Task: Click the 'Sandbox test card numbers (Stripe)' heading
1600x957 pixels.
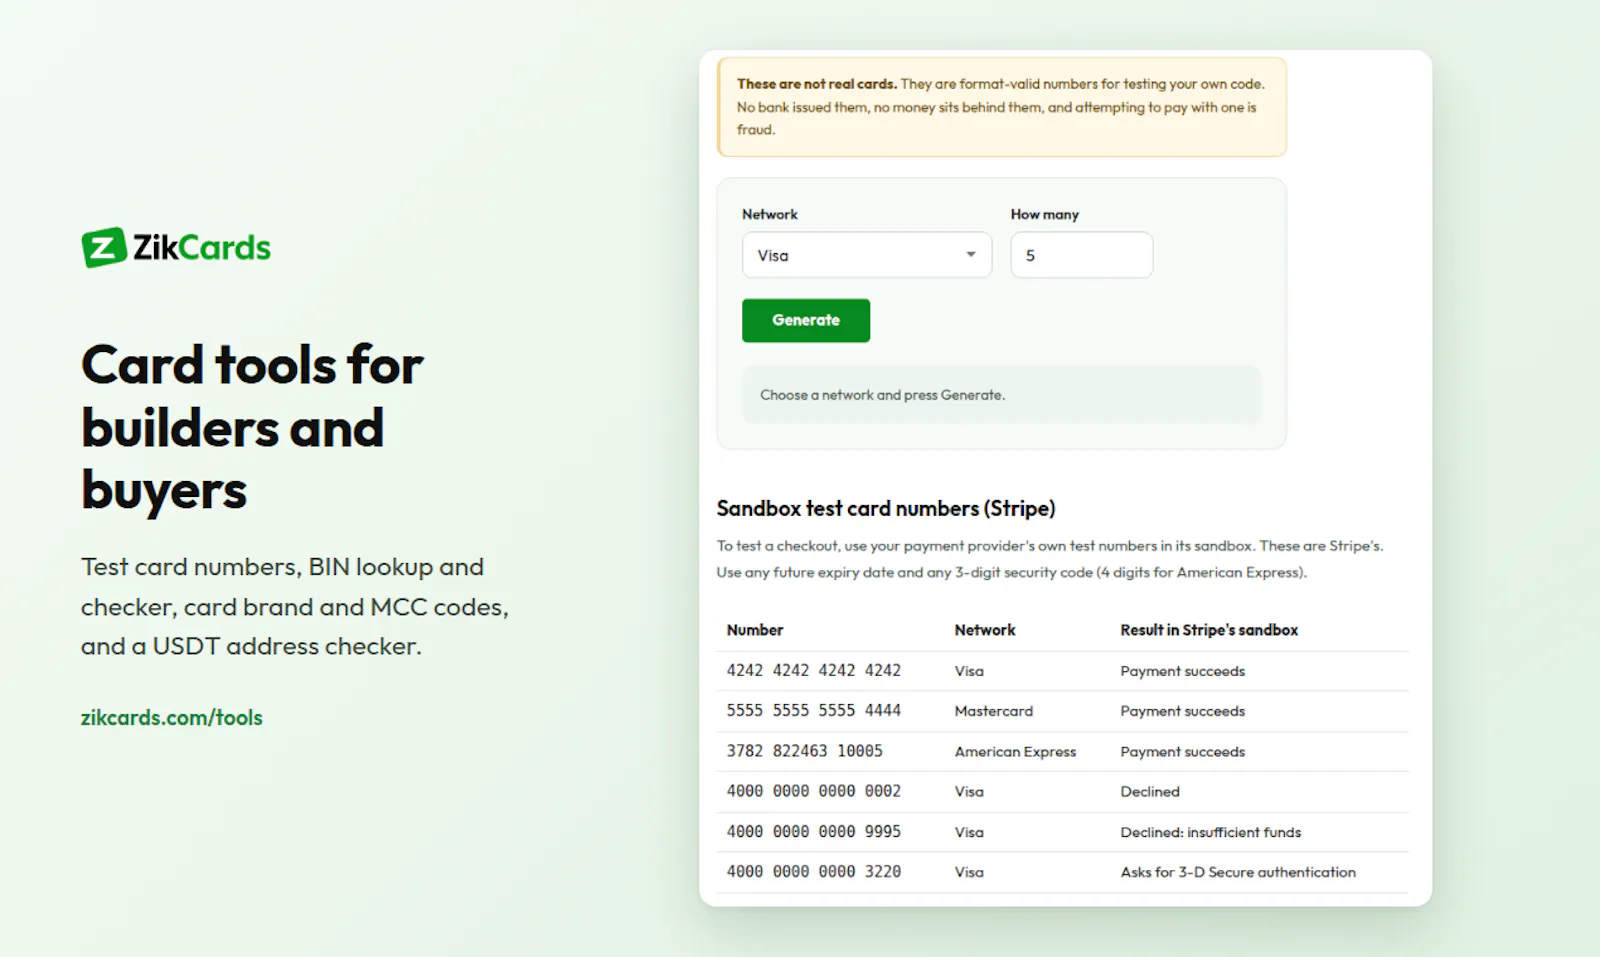Action: (x=886, y=508)
